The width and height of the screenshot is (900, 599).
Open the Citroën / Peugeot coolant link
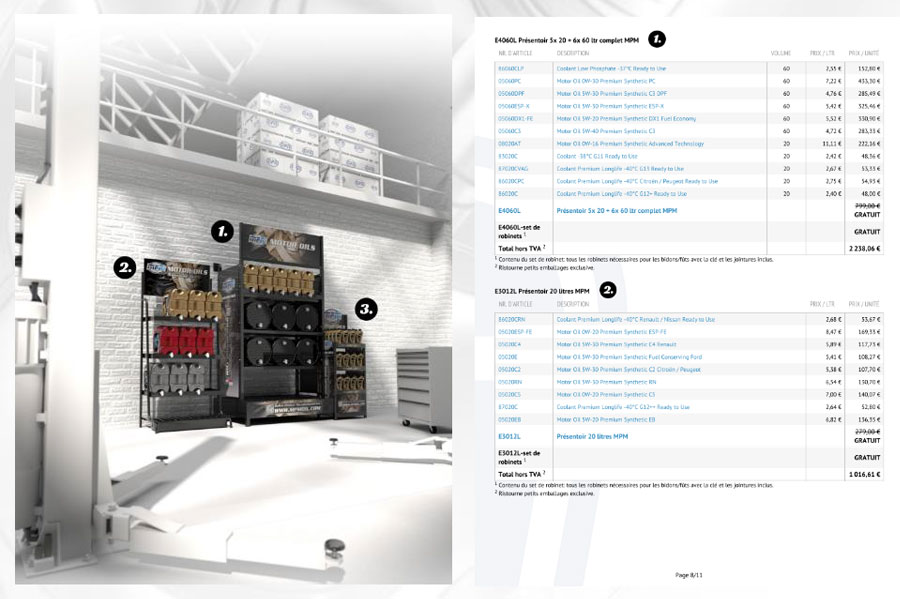click(x=637, y=181)
